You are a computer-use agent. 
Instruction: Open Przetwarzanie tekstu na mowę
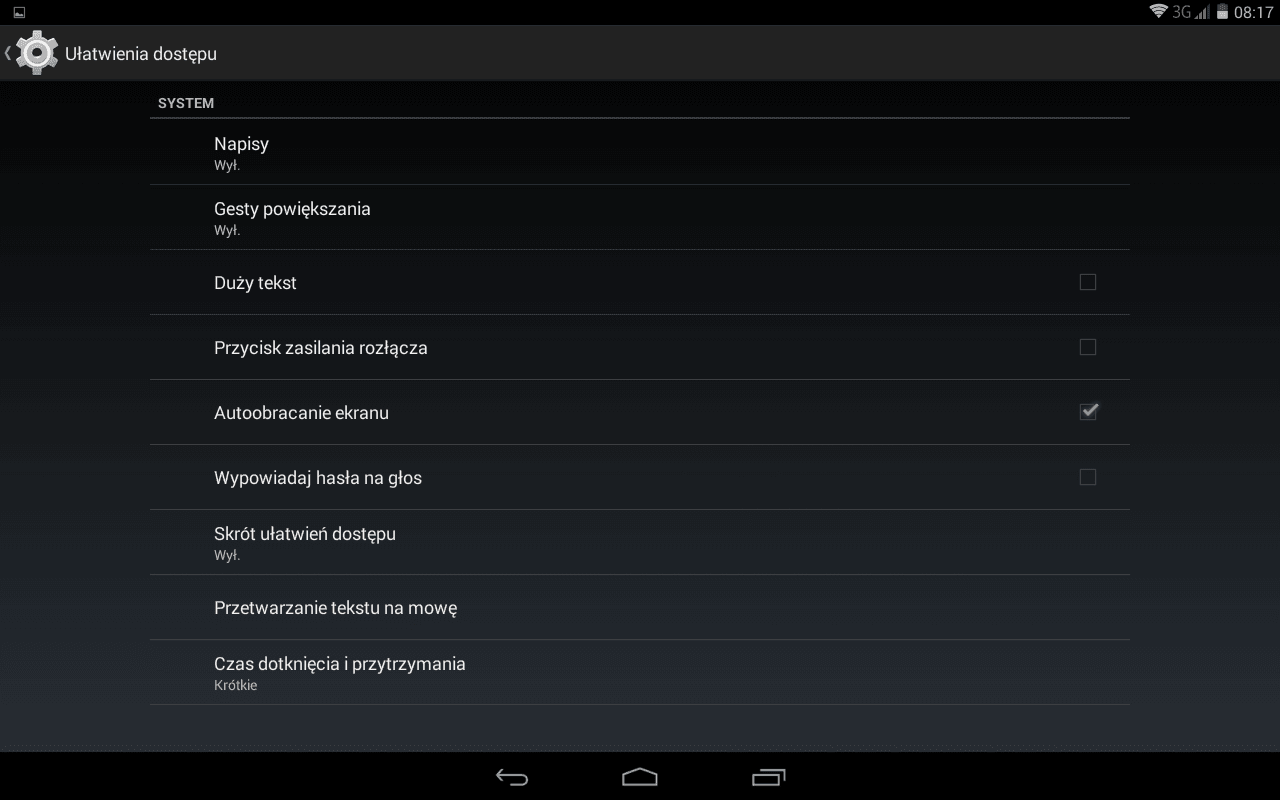tap(640, 607)
